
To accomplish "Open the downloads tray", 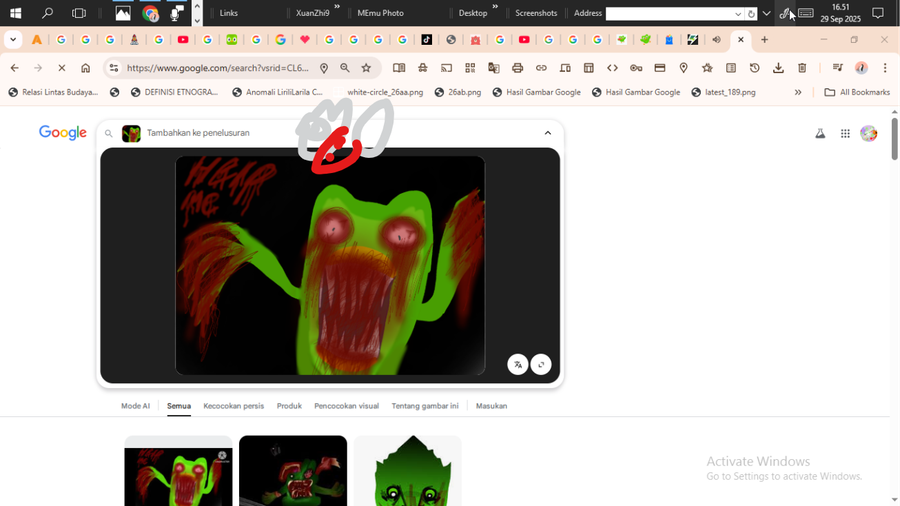I will 778,68.
